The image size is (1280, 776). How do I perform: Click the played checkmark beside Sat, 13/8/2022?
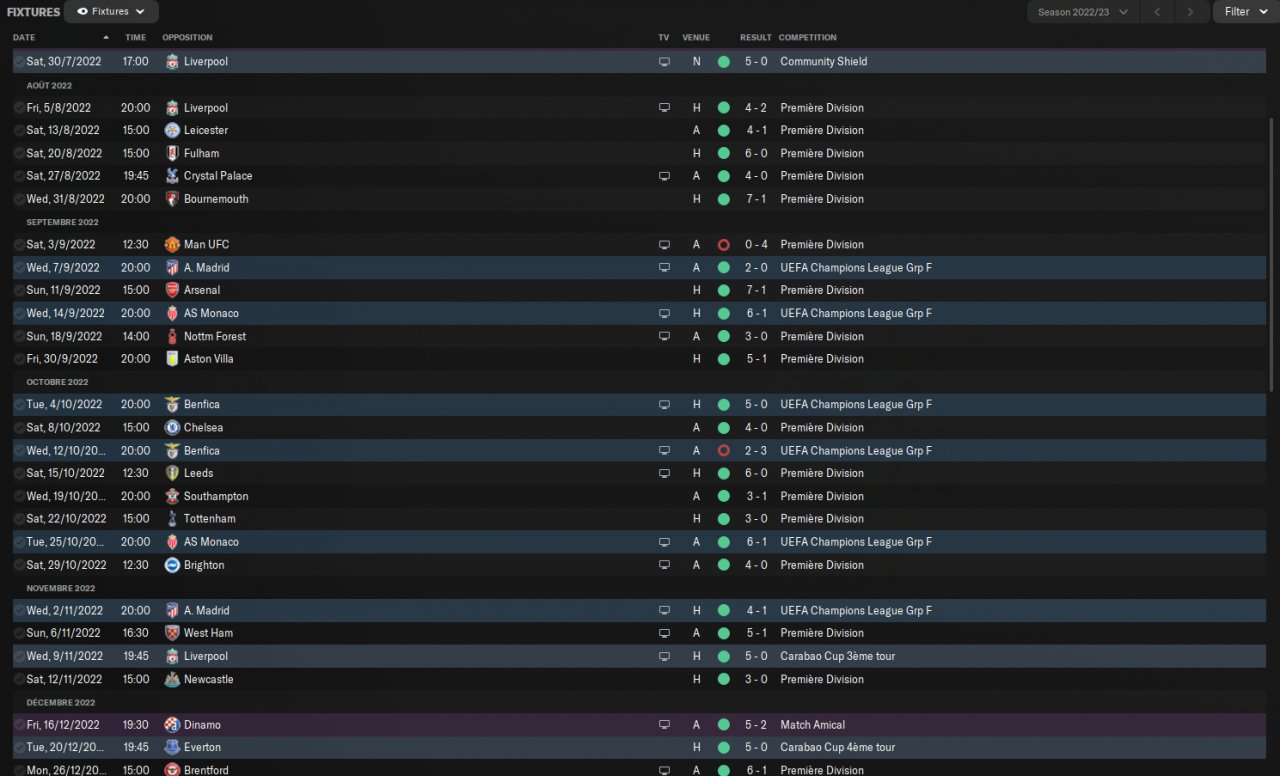pos(19,130)
